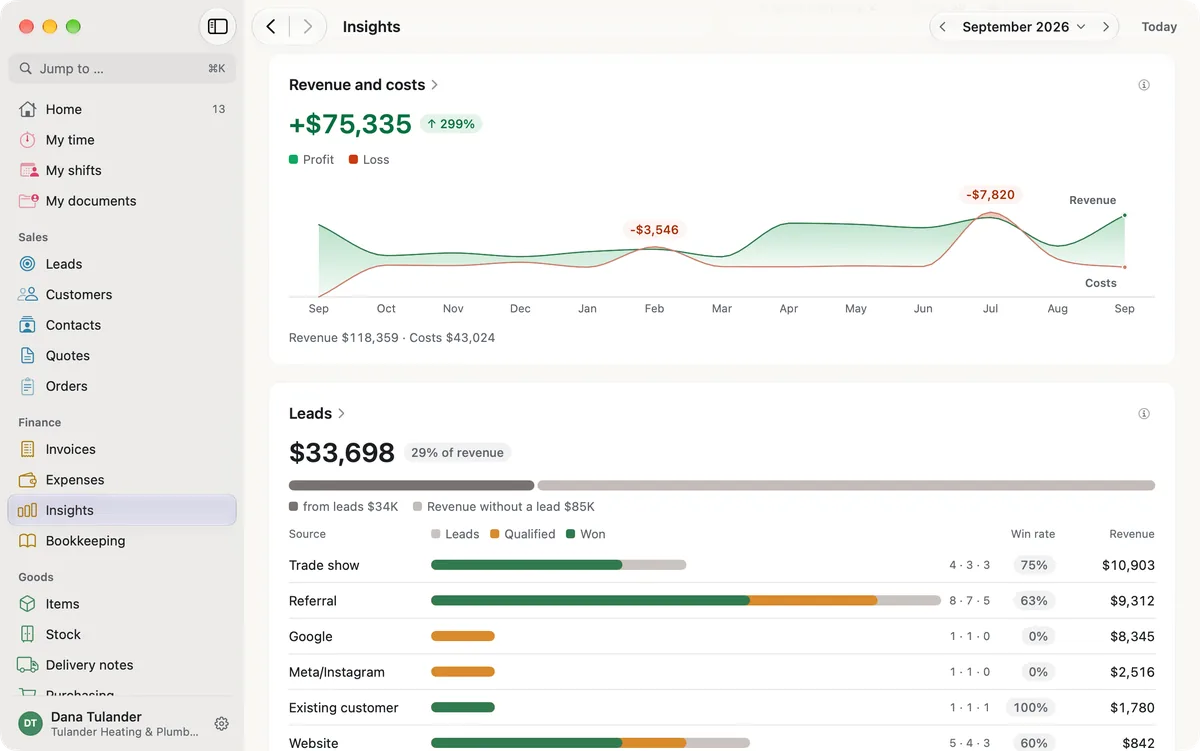Screen dimensions: 1200x751
Task: Click the 29% of revenue badge
Action: click(x=457, y=453)
